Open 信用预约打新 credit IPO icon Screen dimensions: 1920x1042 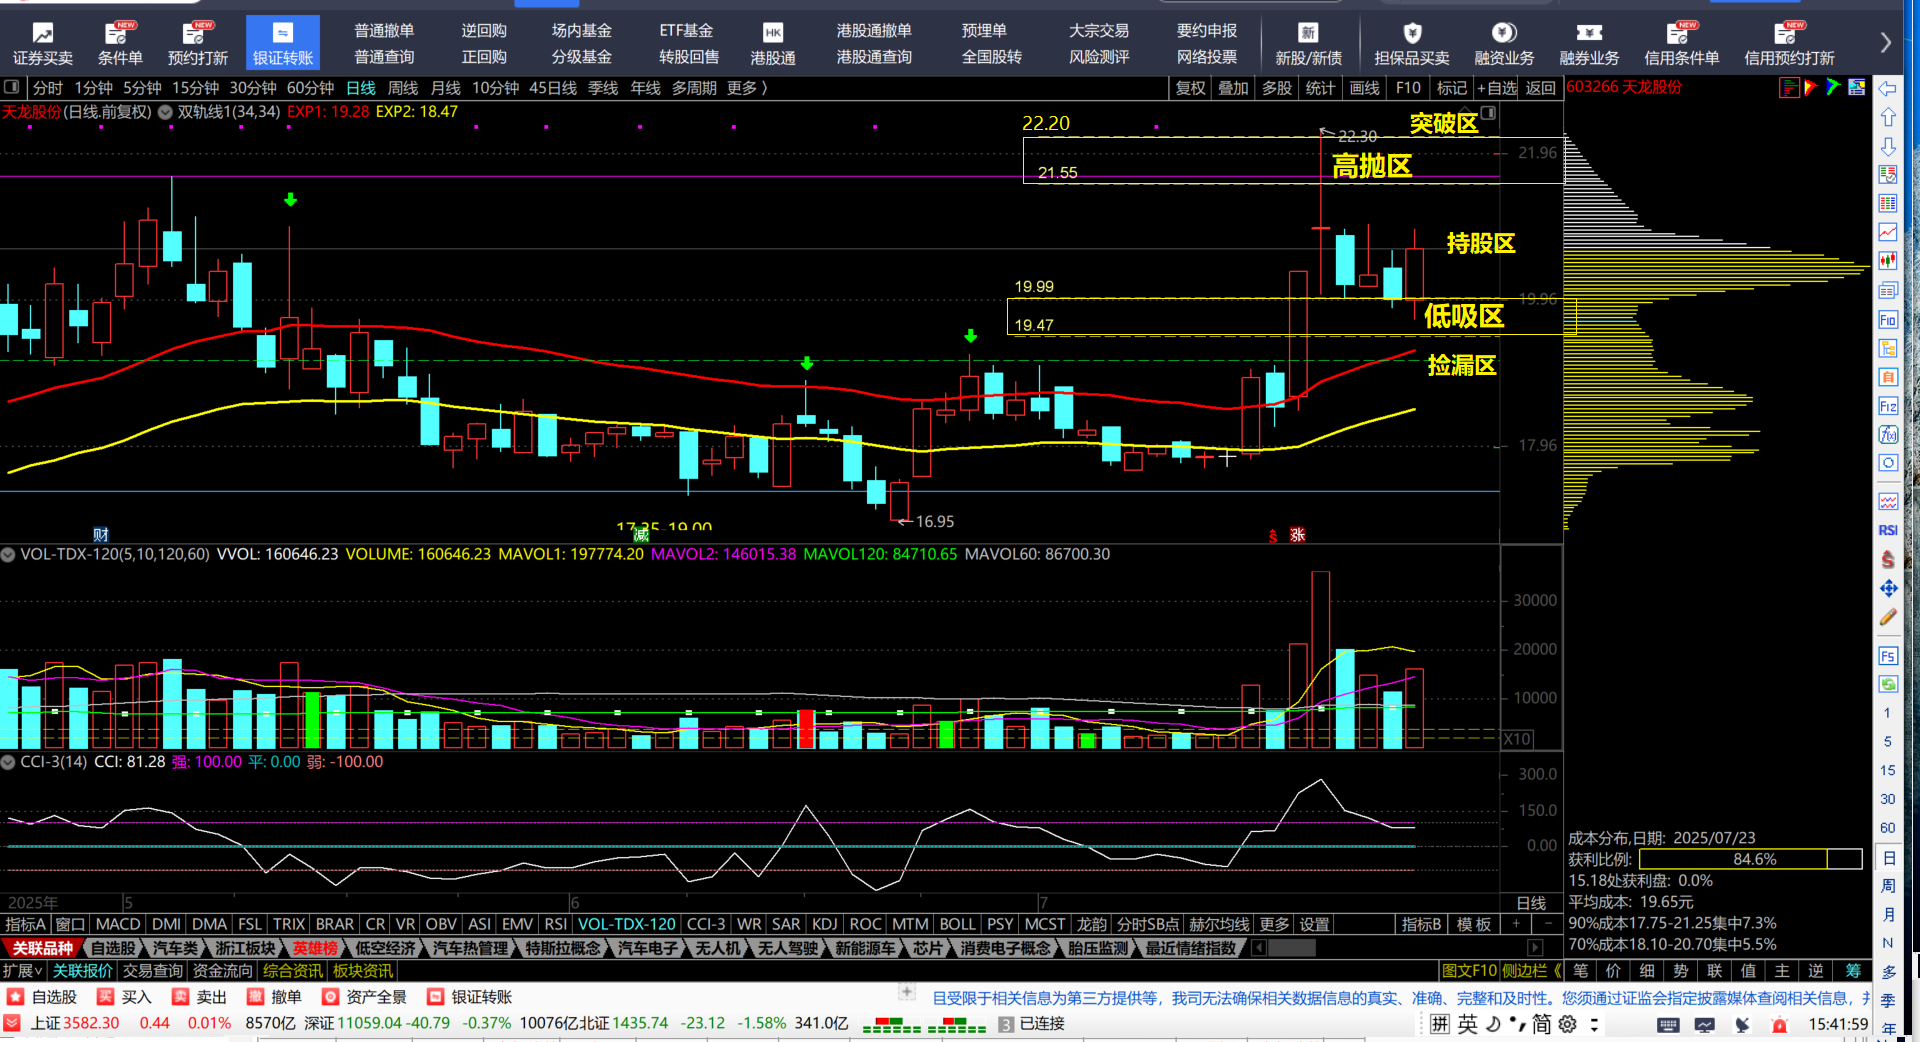coord(1789,44)
